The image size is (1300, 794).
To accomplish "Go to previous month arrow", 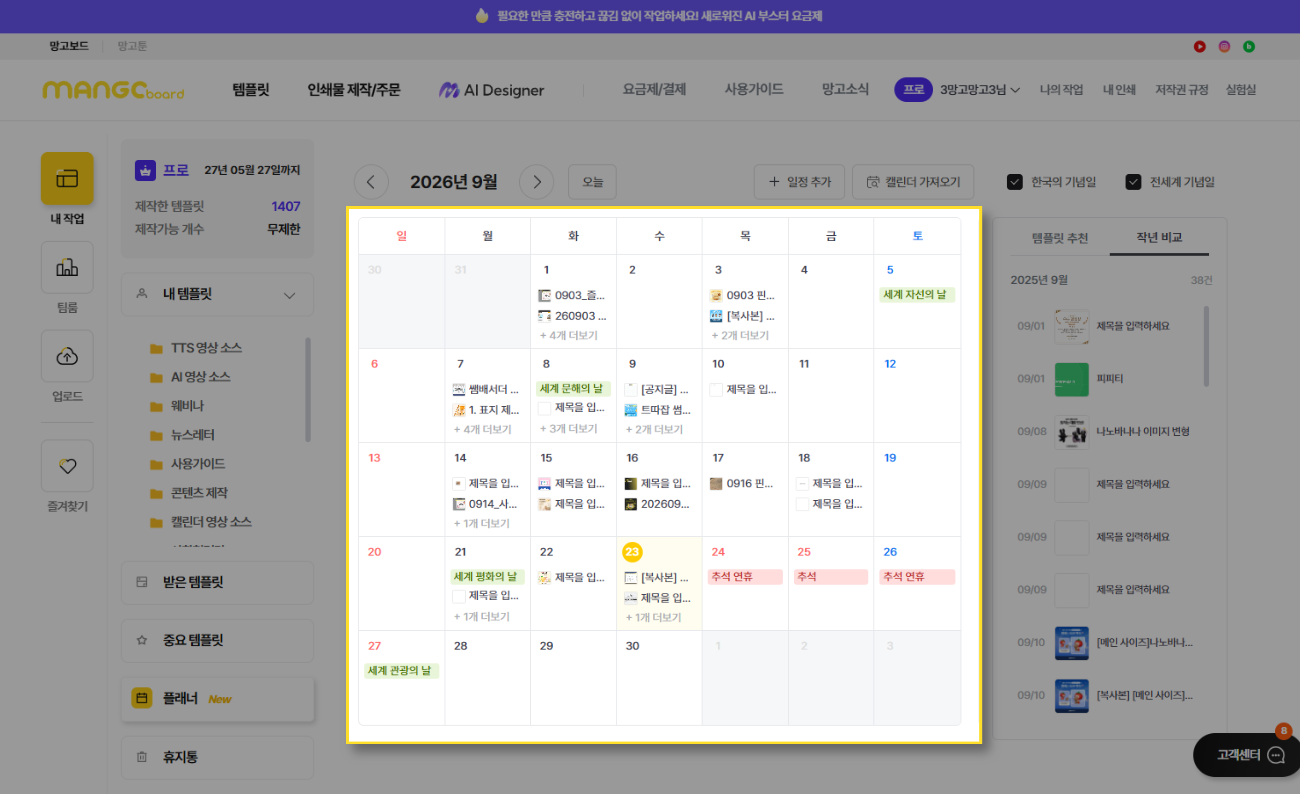I will tap(371, 182).
